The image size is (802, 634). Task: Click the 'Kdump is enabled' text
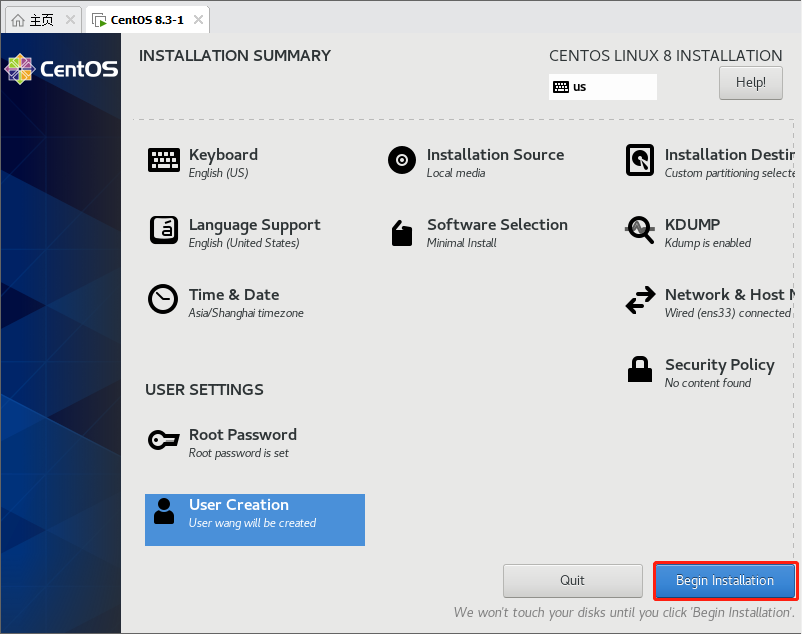(x=708, y=243)
